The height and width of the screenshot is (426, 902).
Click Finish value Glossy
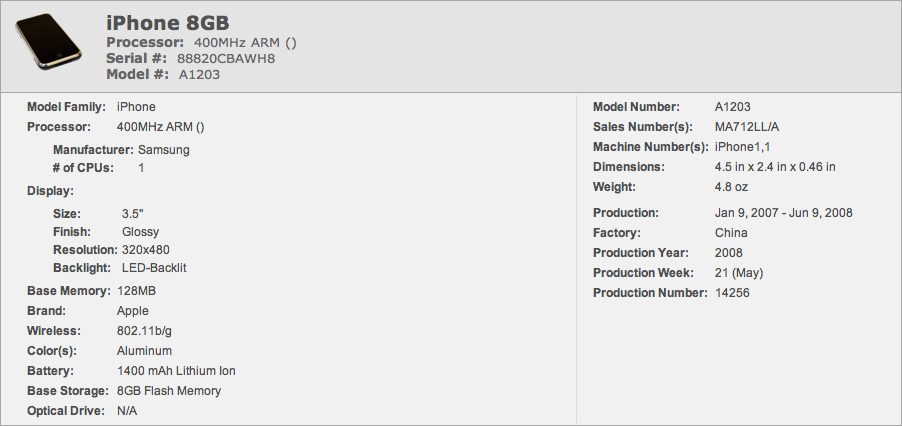pyautogui.click(x=140, y=232)
